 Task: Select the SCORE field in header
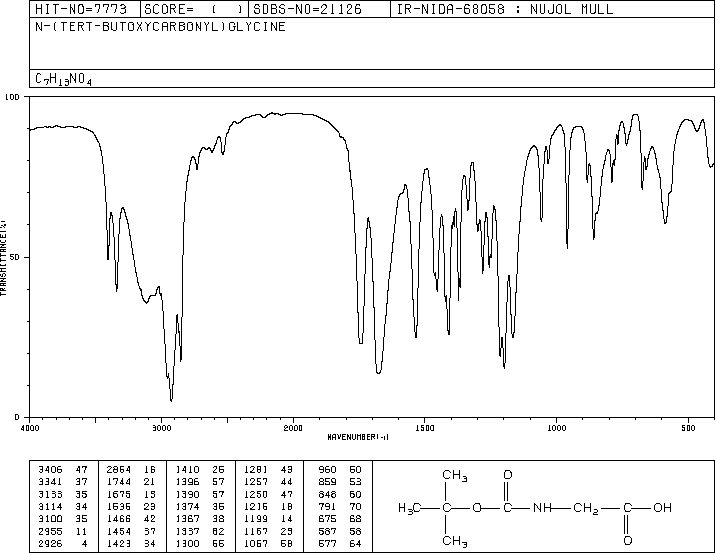pos(194,9)
